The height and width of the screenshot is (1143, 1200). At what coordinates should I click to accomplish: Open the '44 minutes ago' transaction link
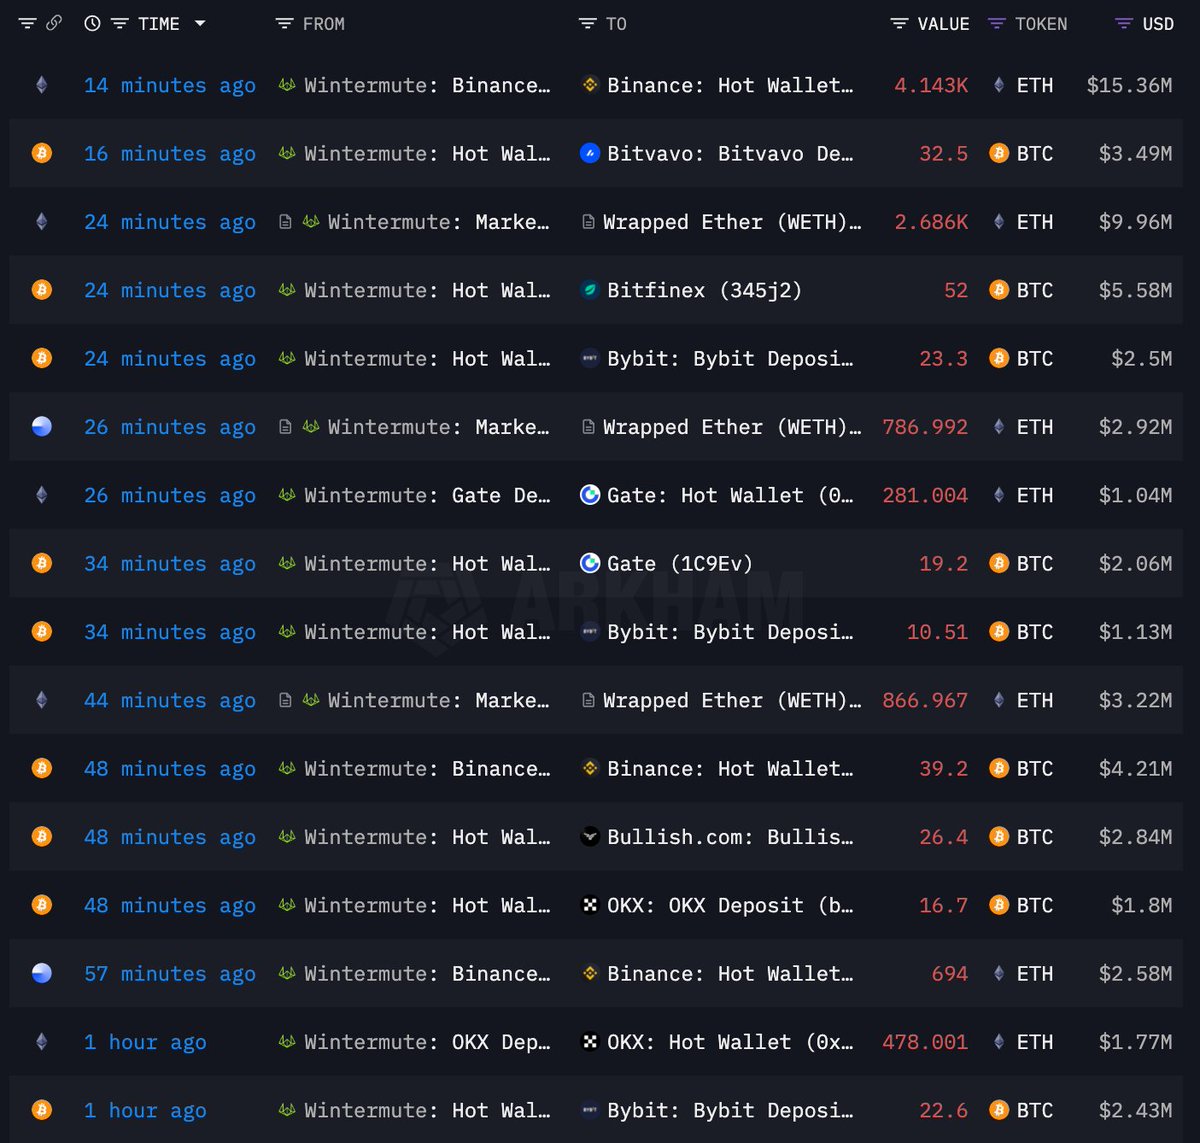pos(170,701)
